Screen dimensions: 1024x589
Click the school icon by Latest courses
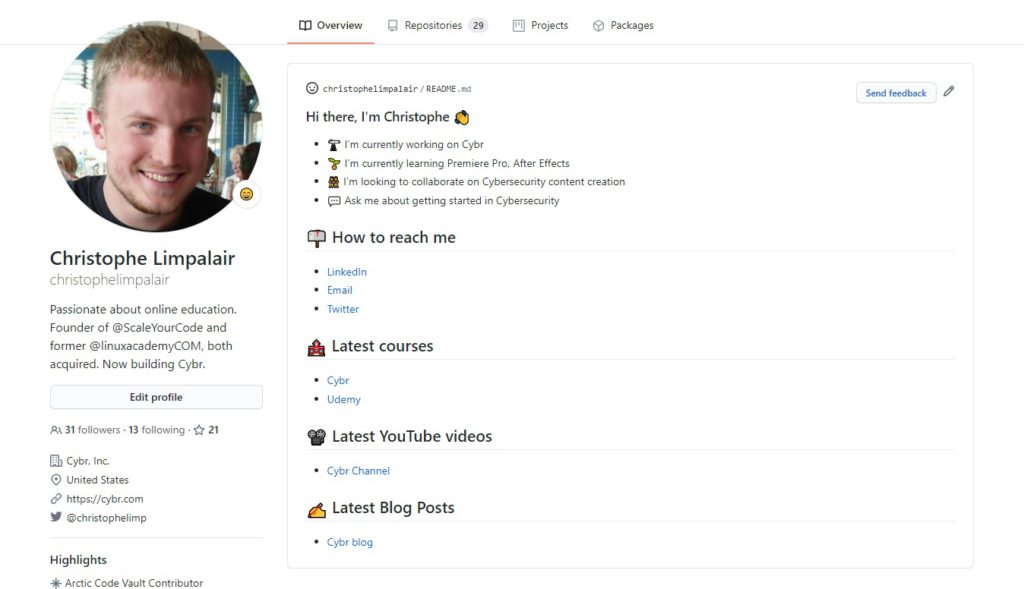316,347
